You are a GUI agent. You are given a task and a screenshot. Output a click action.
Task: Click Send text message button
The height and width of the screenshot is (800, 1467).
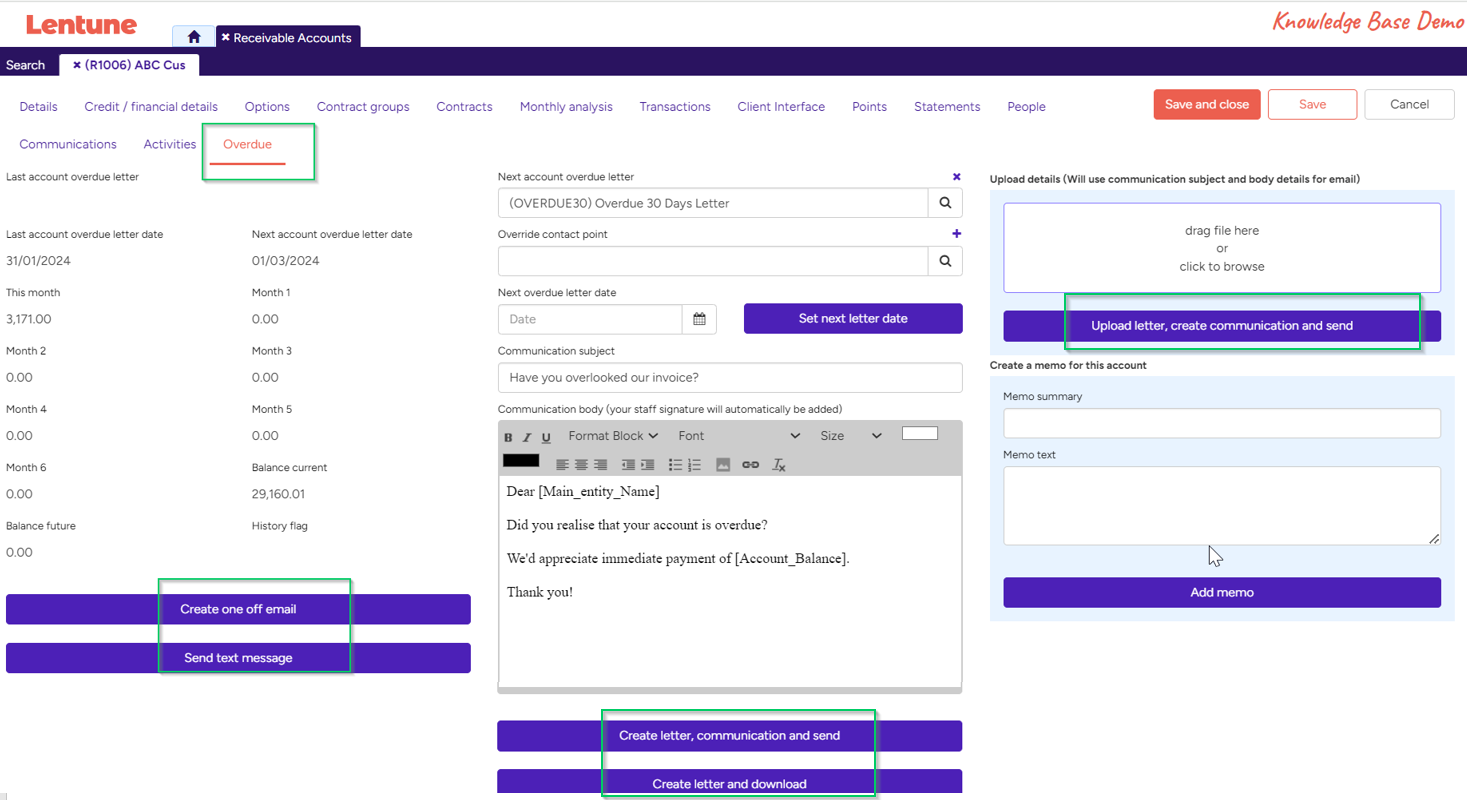click(238, 658)
